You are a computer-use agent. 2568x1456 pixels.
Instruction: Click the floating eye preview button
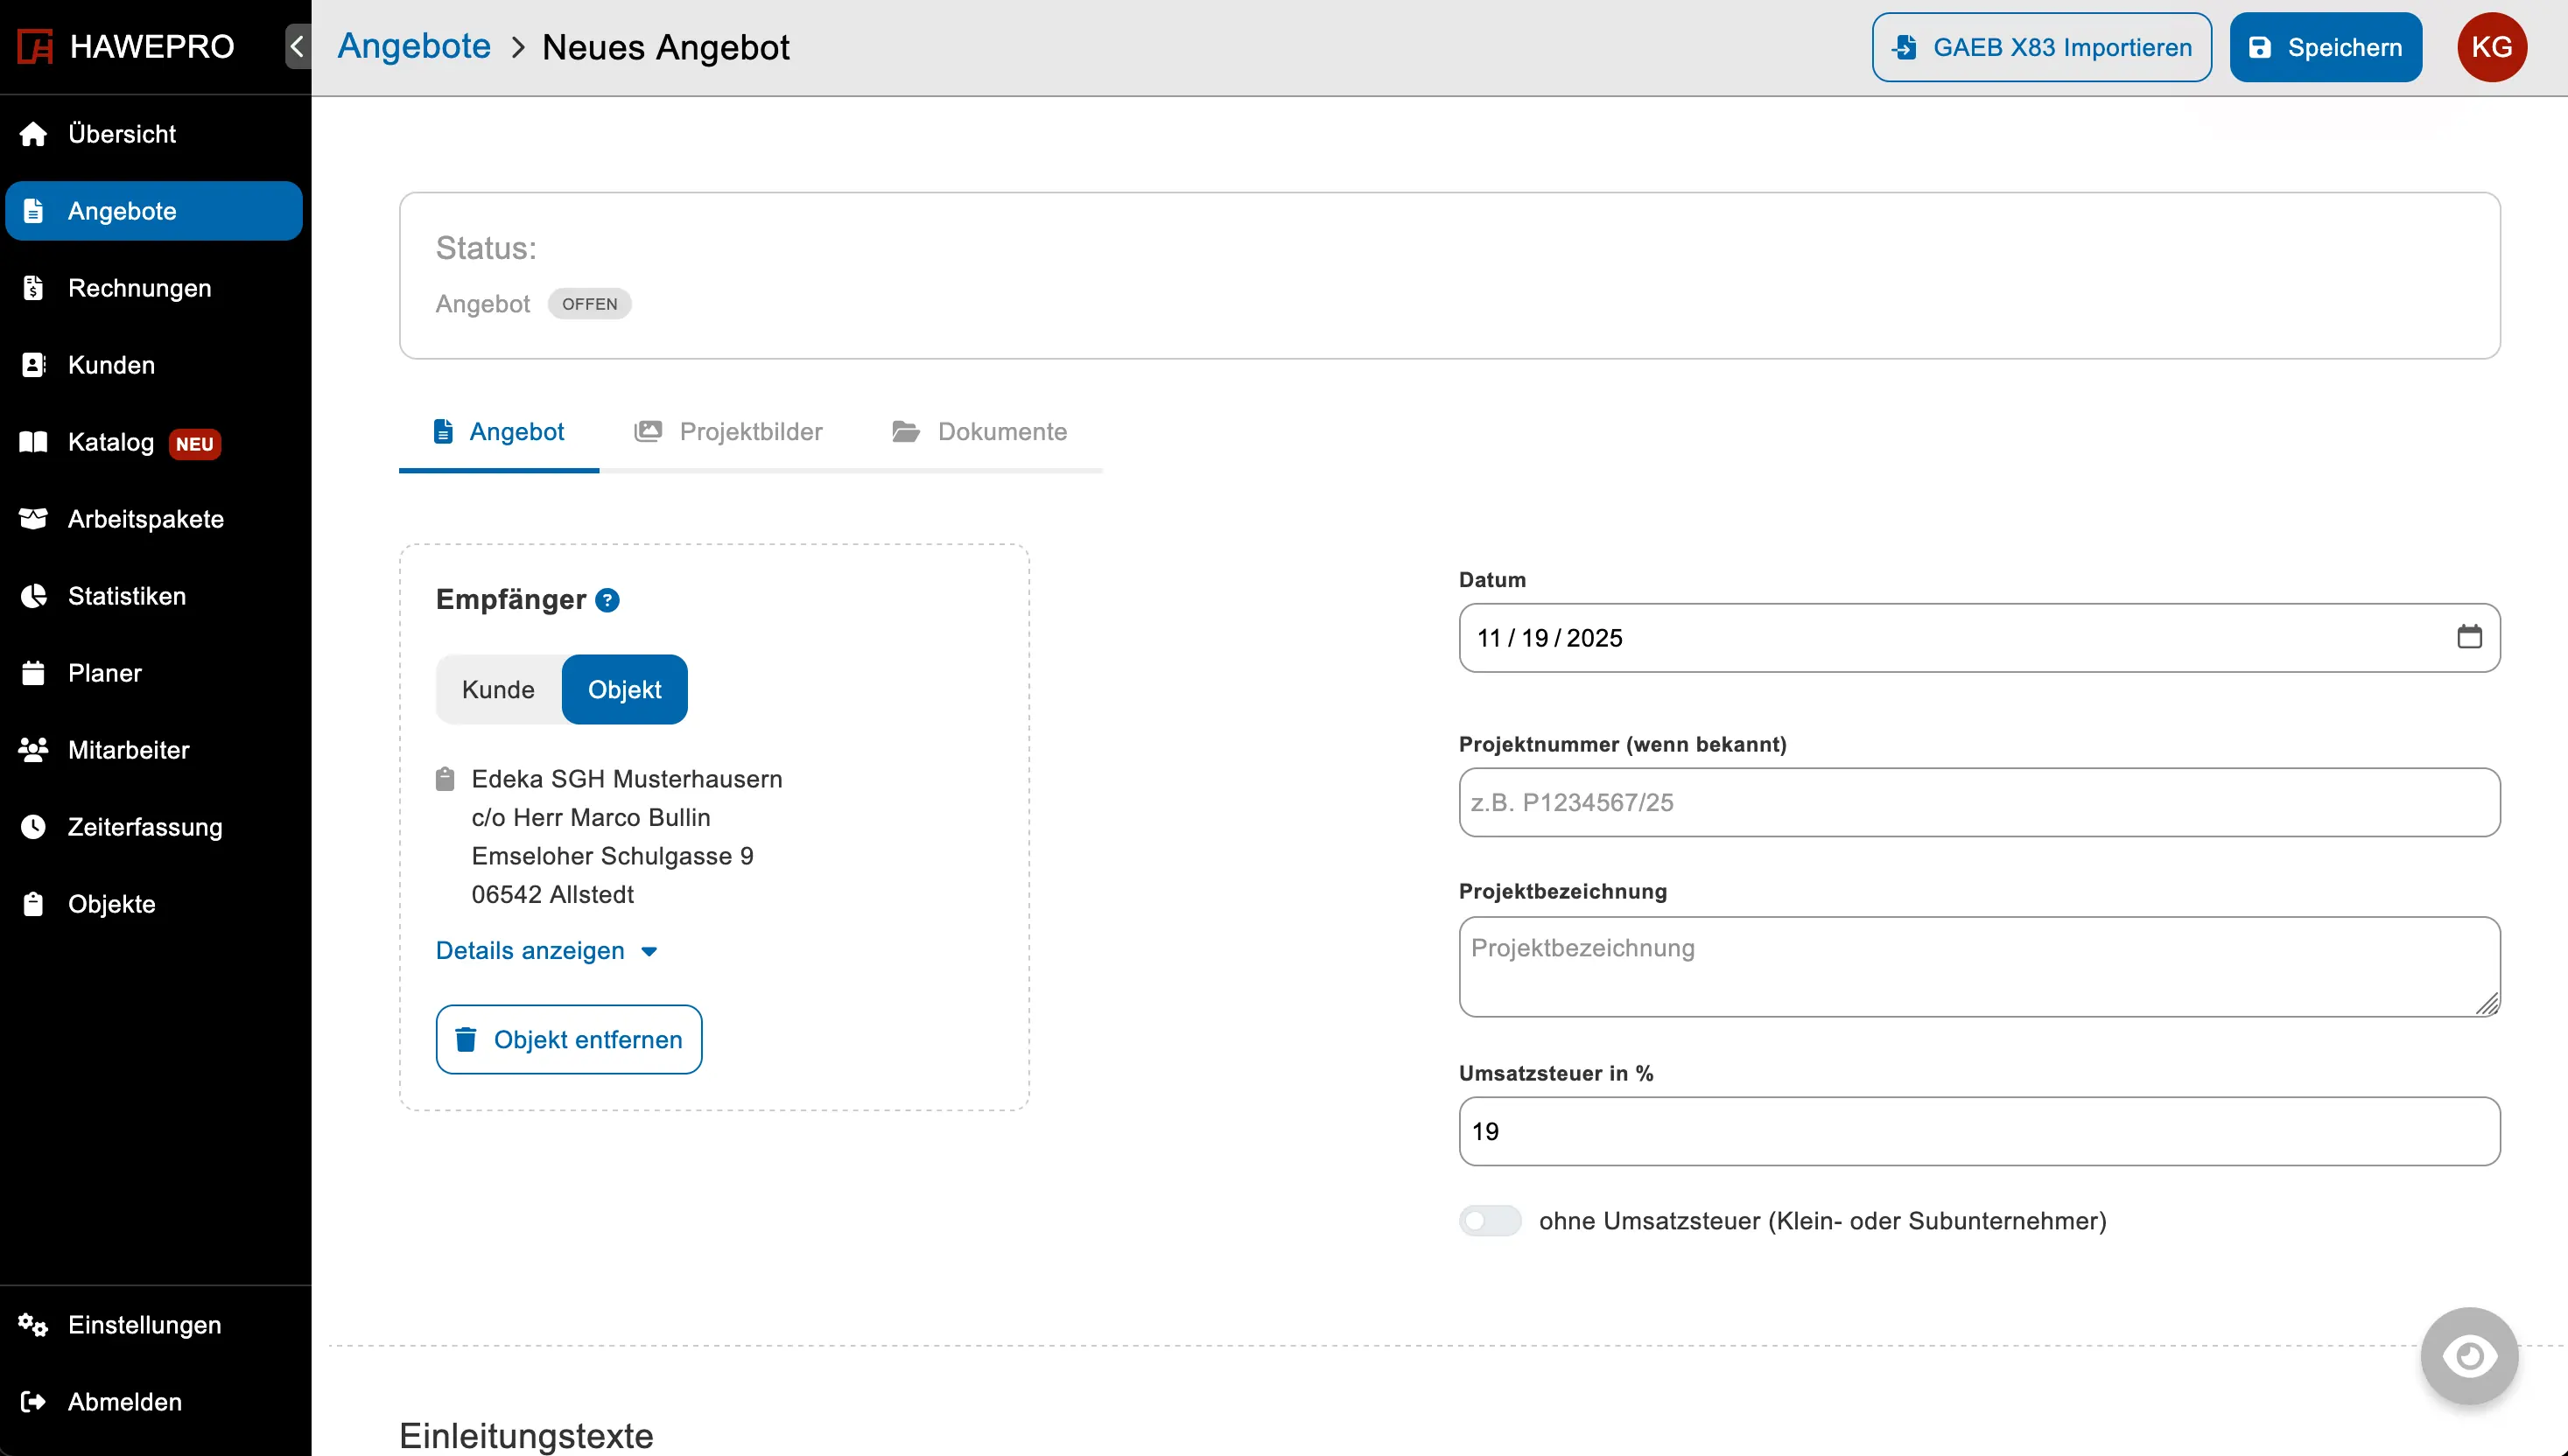[2468, 1356]
